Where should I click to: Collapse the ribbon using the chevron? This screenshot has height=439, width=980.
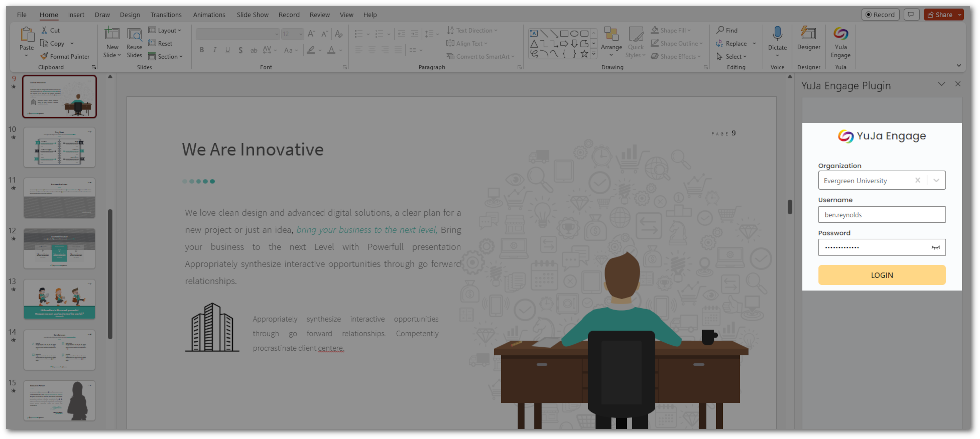tap(959, 65)
